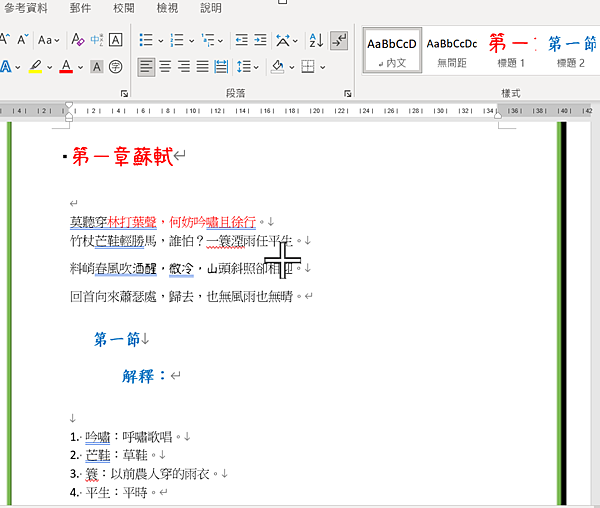This screenshot has width=600, height=508.
Task: Expand the shading color dropdown arrow
Action: [292, 68]
